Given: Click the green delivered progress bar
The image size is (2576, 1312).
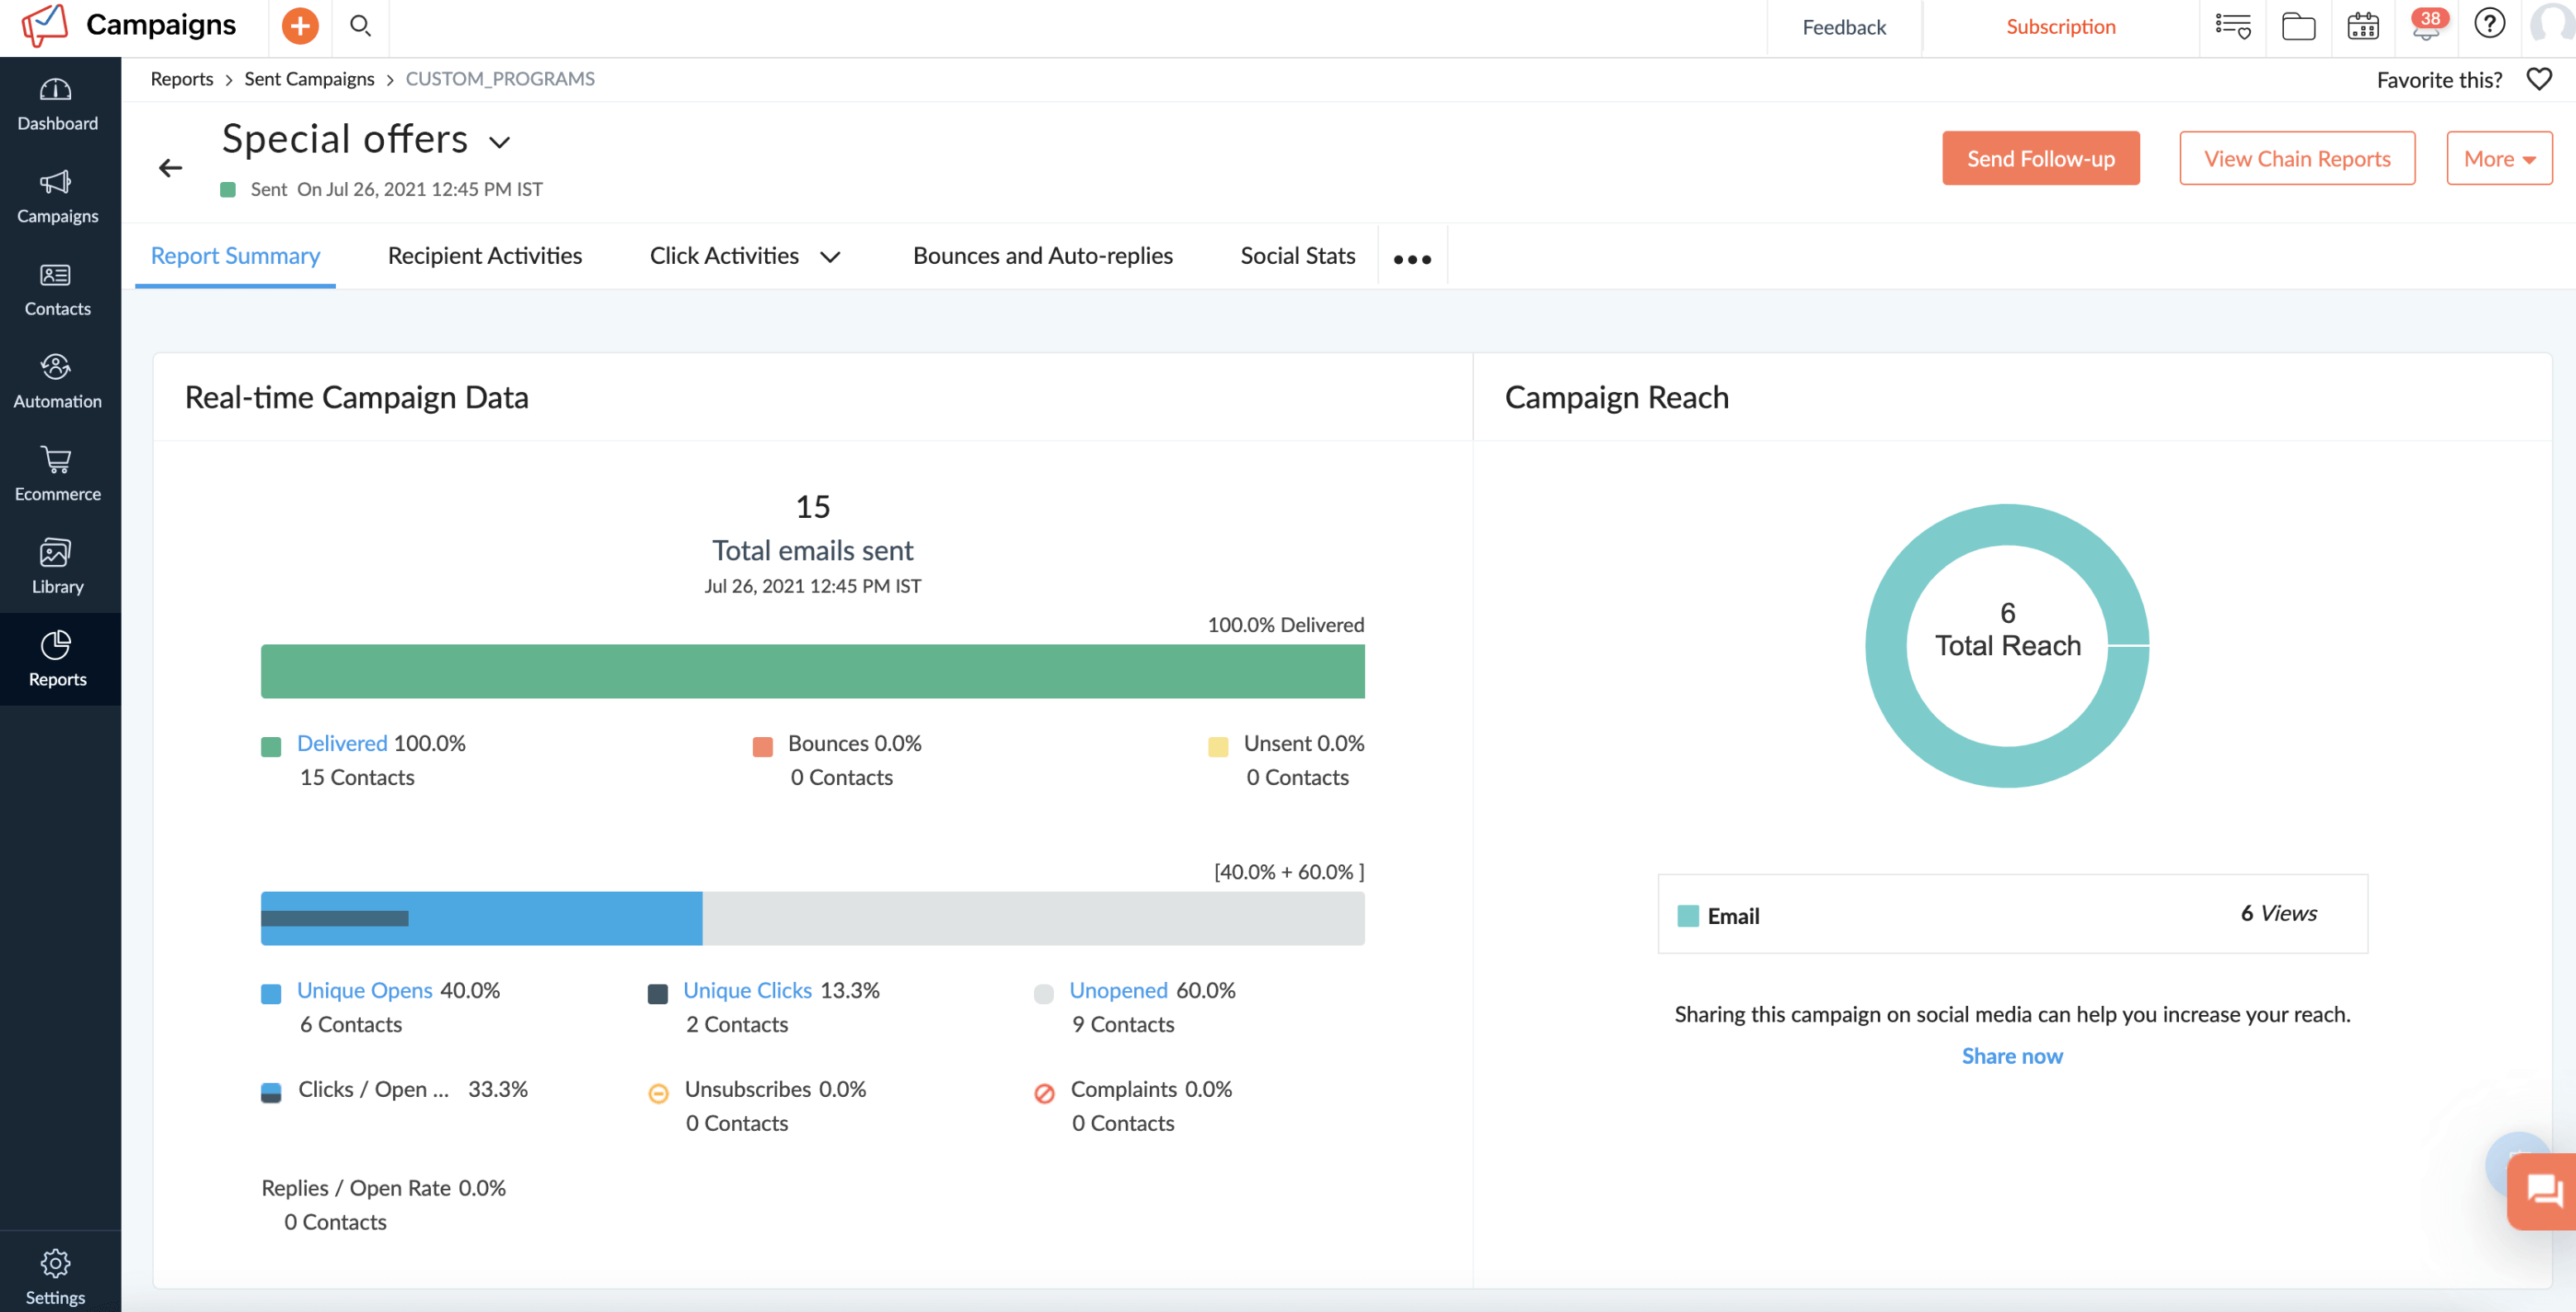Looking at the screenshot, I should [812, 671].
